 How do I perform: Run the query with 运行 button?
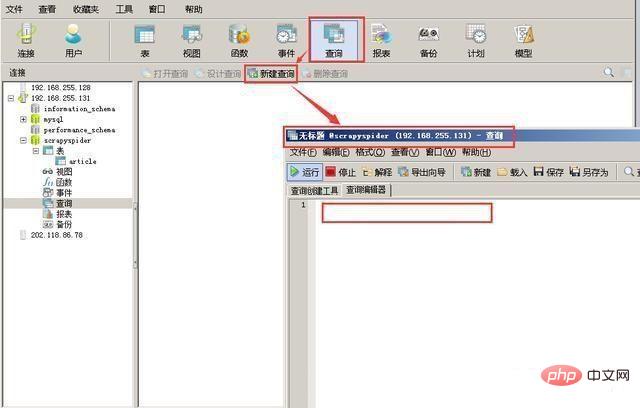coord(305,172)
